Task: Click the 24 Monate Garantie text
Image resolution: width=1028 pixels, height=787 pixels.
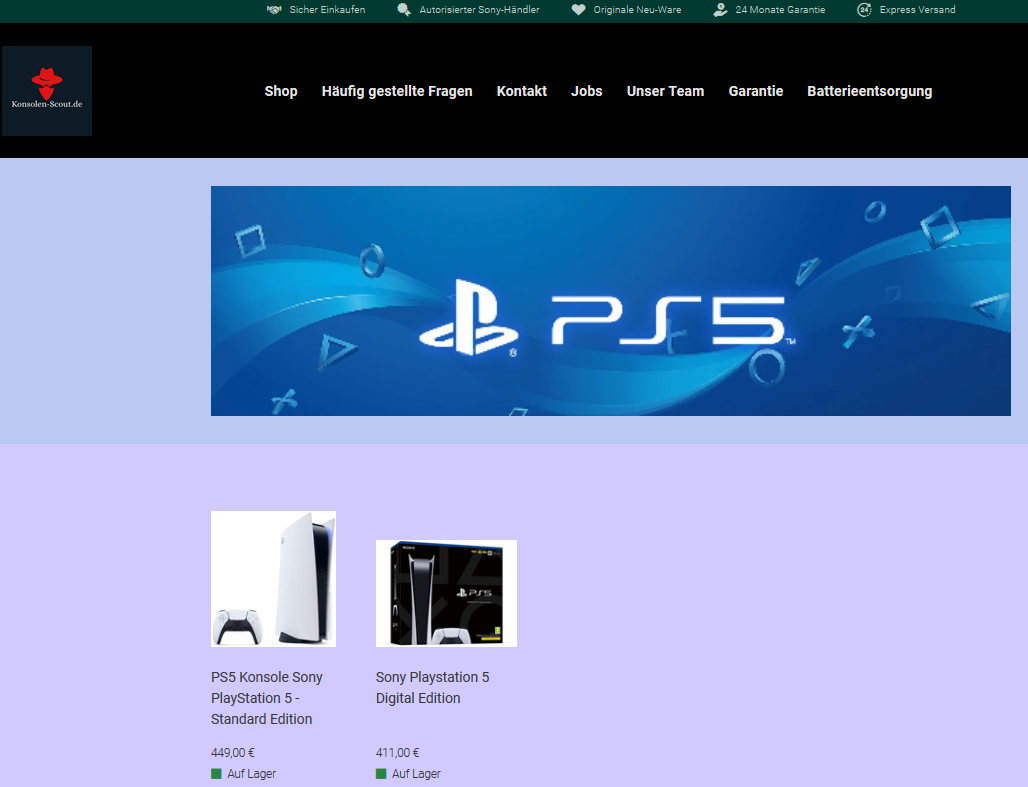Action: pyautogui.click(x=780, y=10)
